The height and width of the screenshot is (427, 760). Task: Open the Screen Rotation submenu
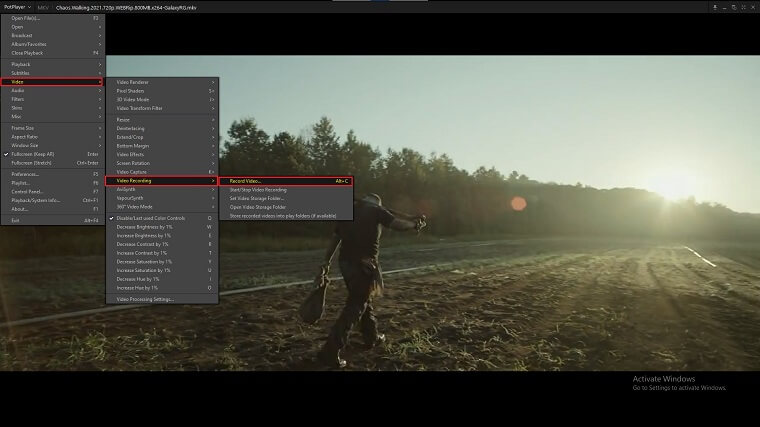pyautogui.click(x=162, y=163)
